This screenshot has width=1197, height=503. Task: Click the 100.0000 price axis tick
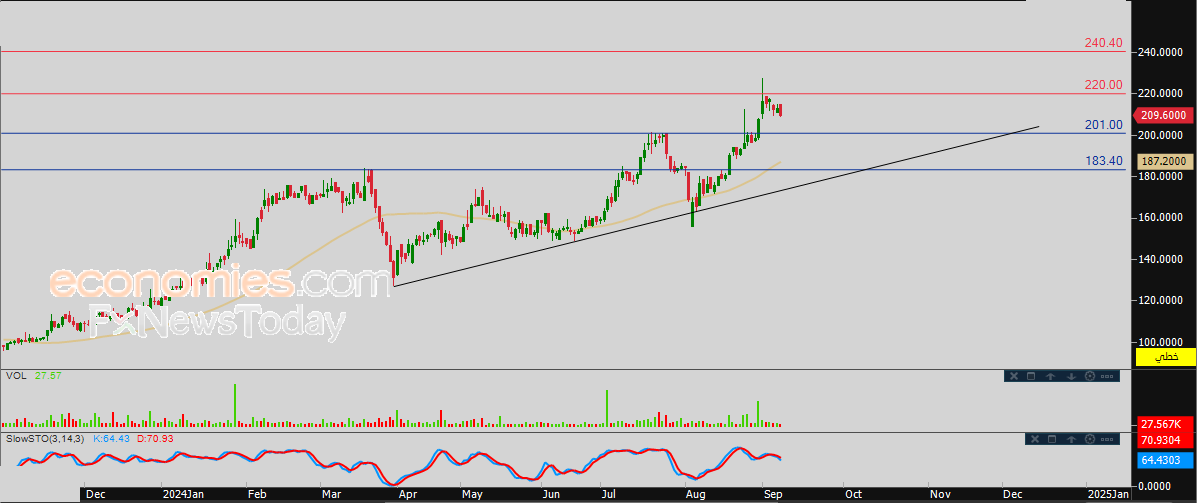coord(1162,342)
